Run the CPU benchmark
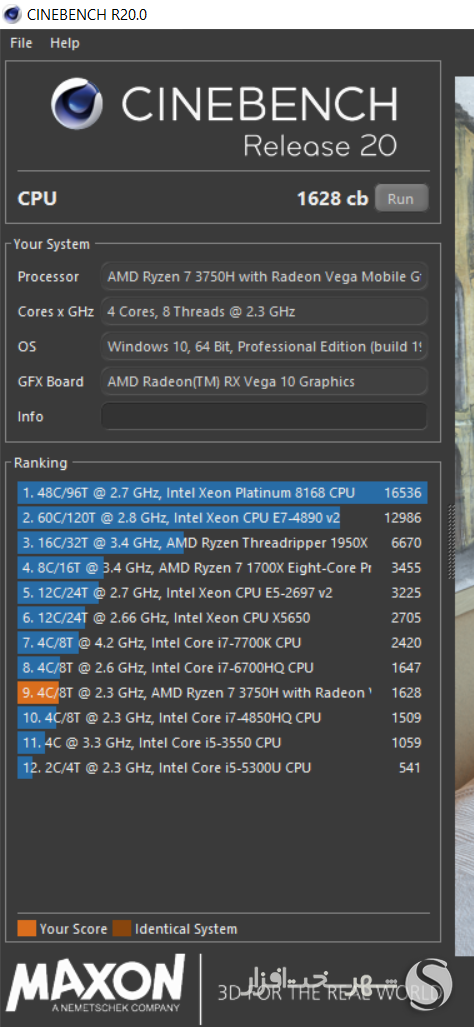 (x=401, y=198)
